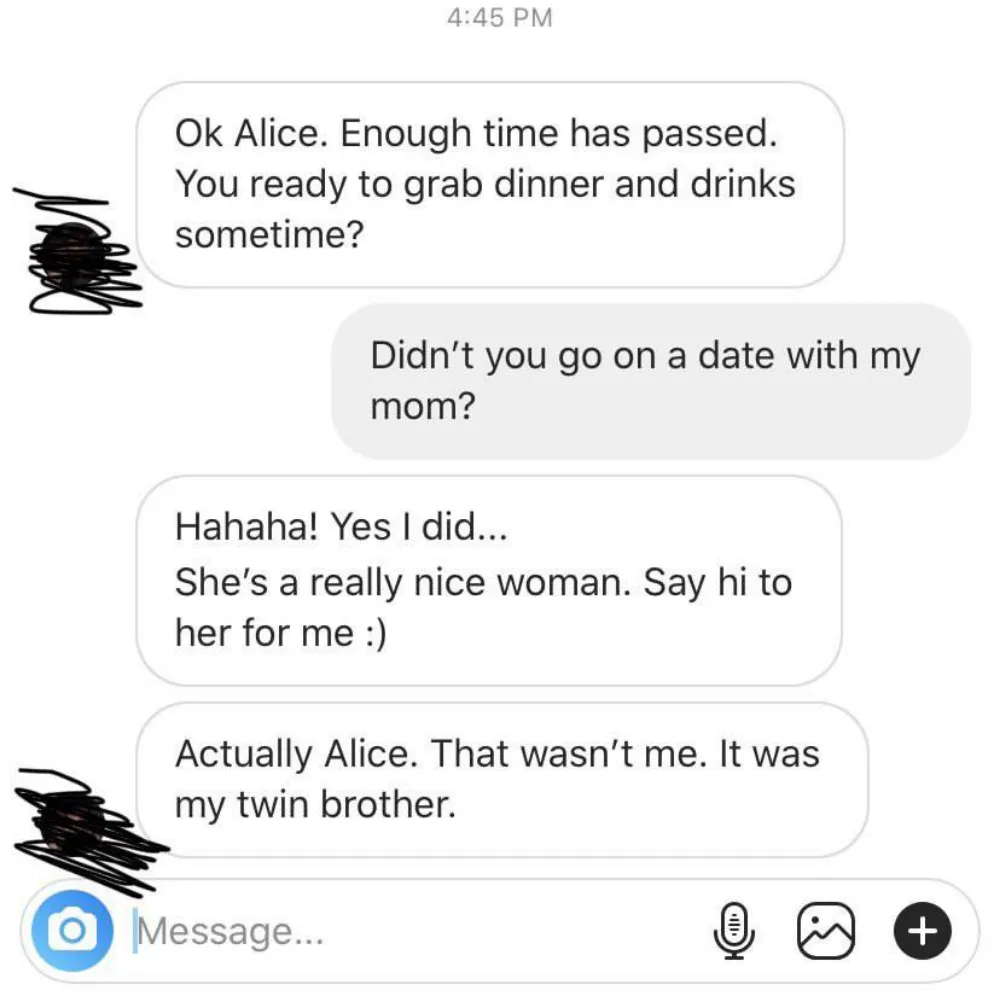Tap 'She's a really nice woman' line
The height and width of the screenshot is (1000, 1000).
[x=403, y=583]
